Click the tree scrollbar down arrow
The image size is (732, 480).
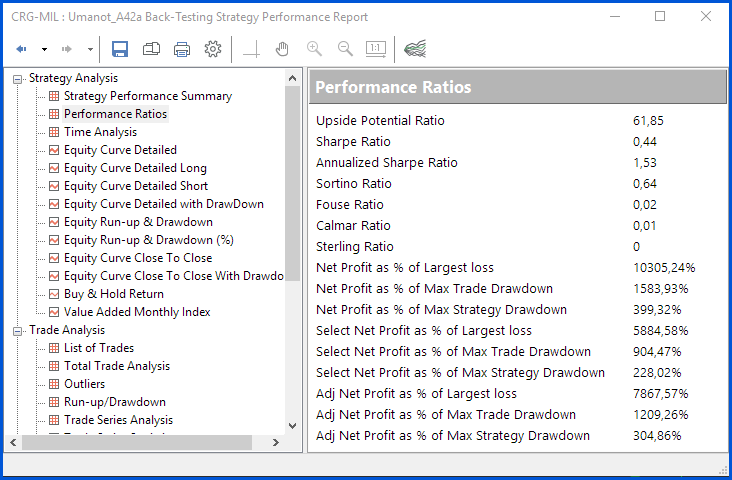pos(293,425)
